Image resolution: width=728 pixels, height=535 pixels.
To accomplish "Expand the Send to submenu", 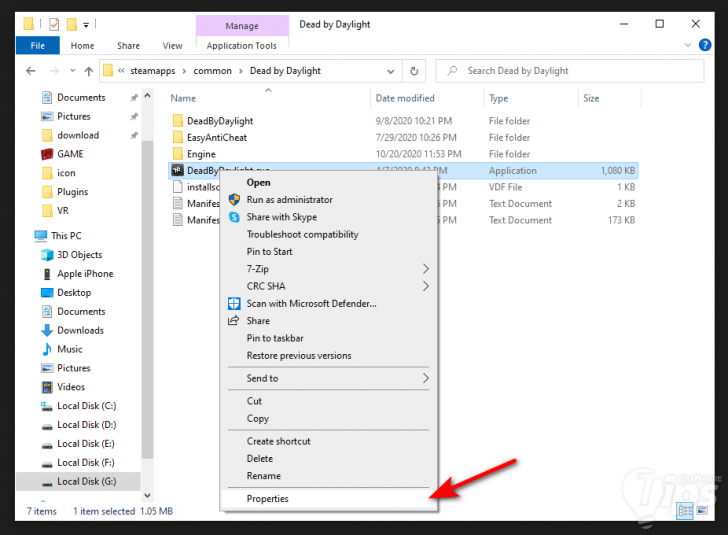I will (x=329, y=378).
